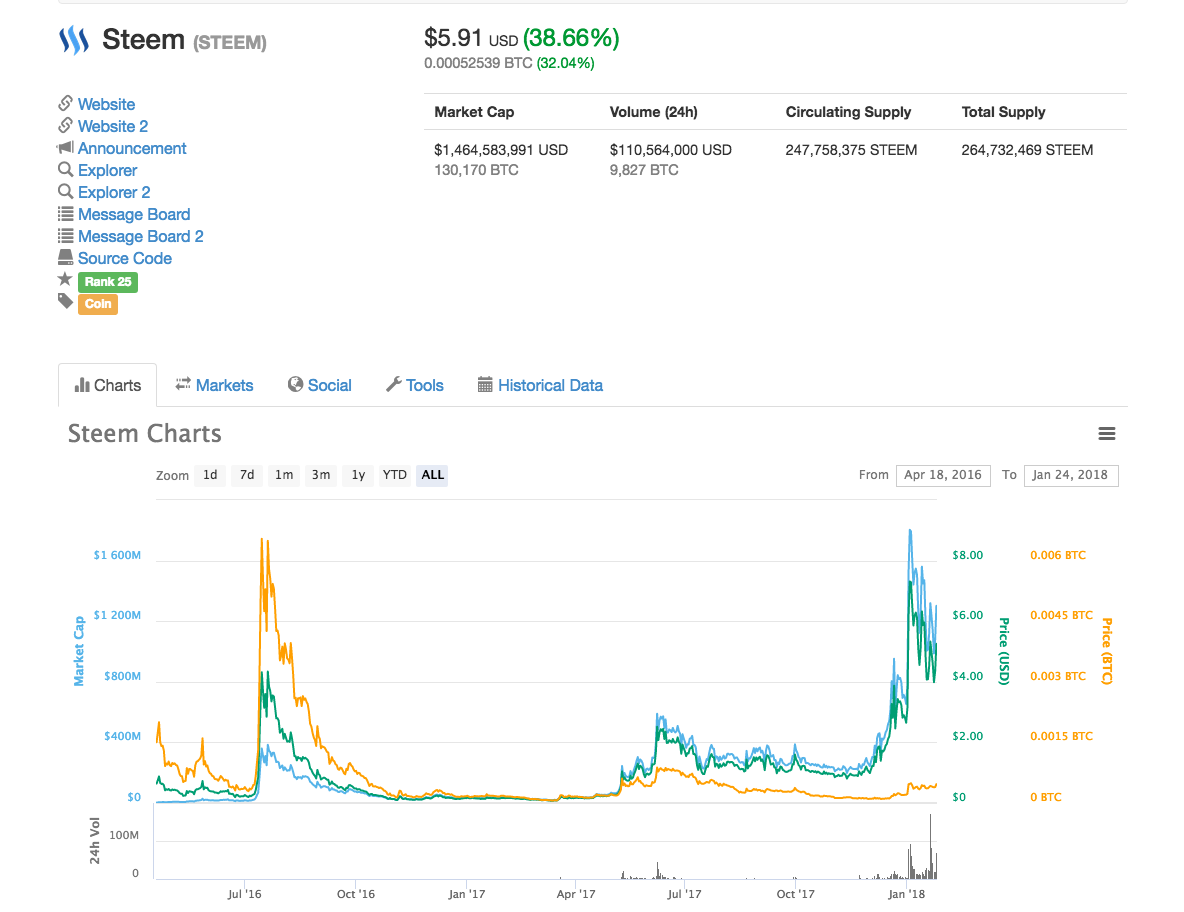Click the chain icon beside Website

click(x=66, y=103)
